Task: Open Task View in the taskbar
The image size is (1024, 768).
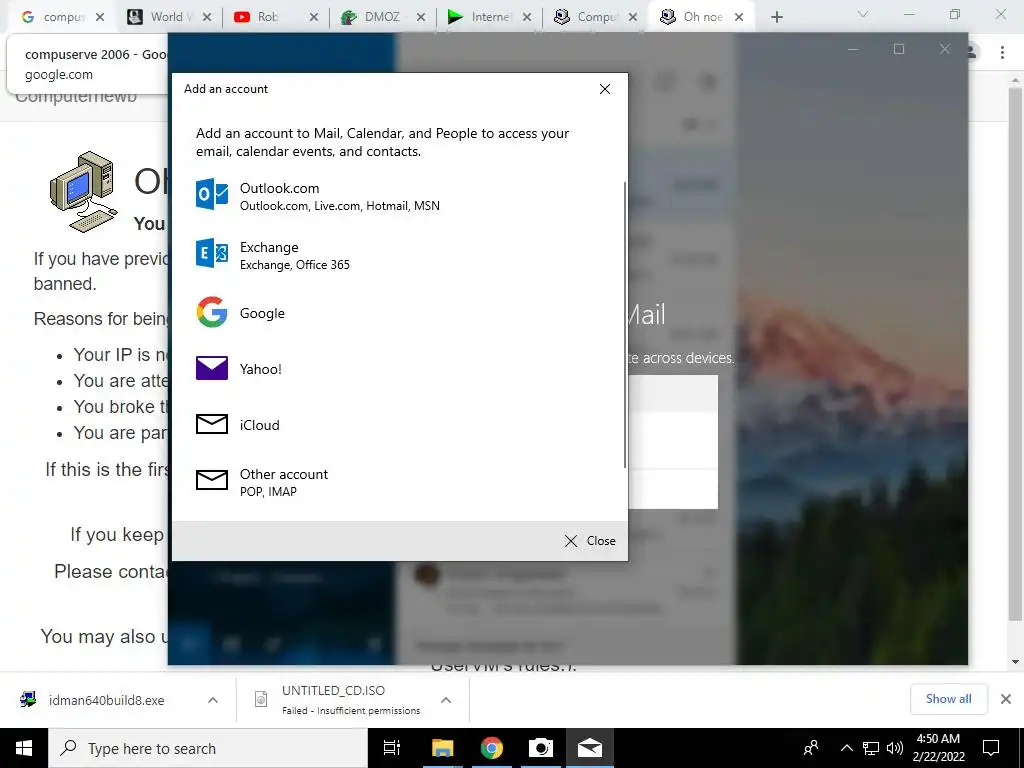Action: click(392, 748)
